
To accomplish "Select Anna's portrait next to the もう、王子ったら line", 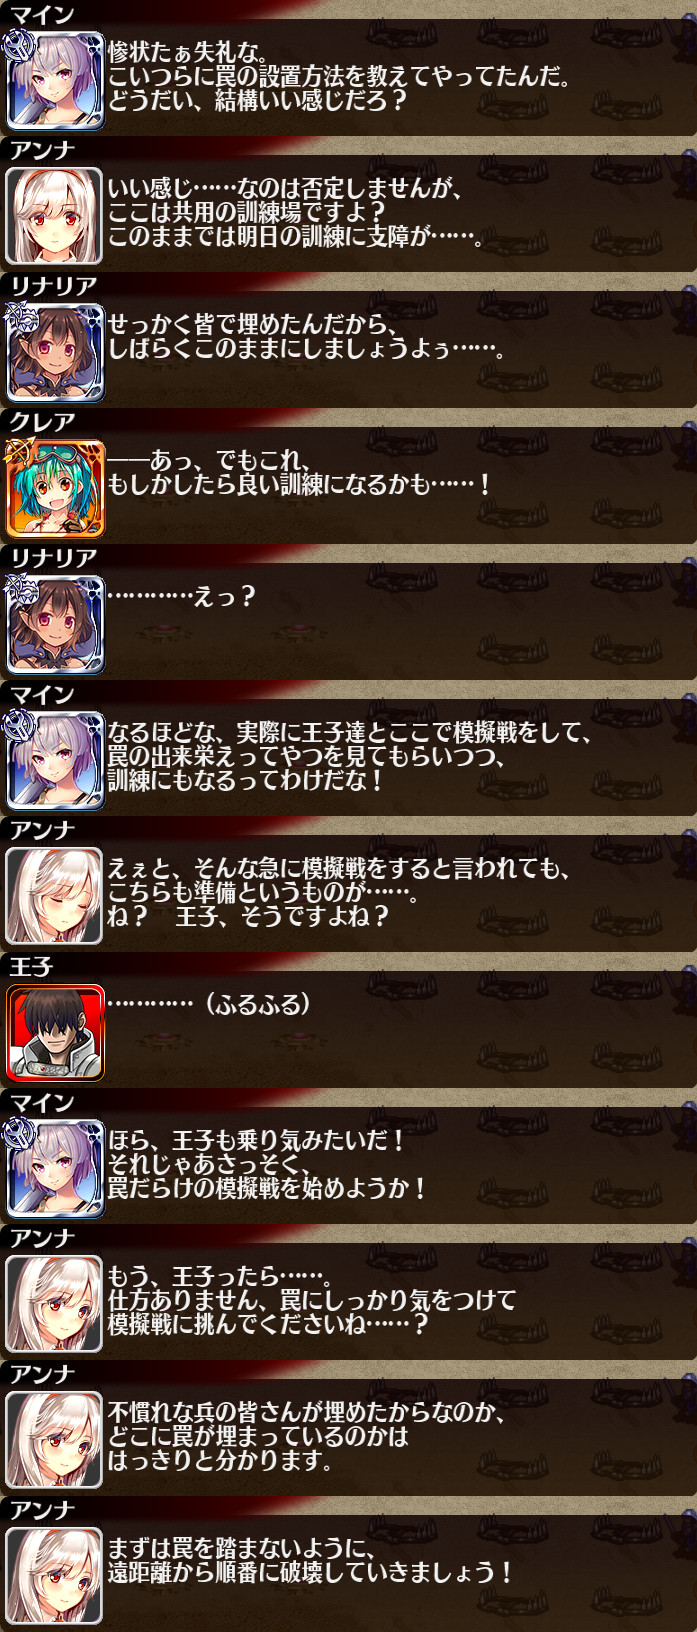I will [55, 1304].
